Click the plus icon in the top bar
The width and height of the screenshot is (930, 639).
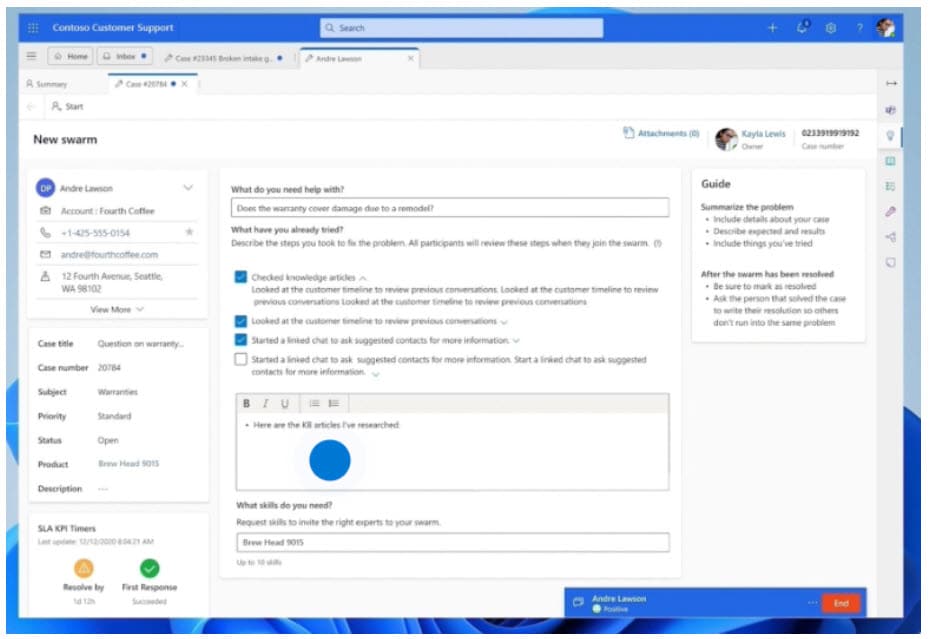click(772, 27)
